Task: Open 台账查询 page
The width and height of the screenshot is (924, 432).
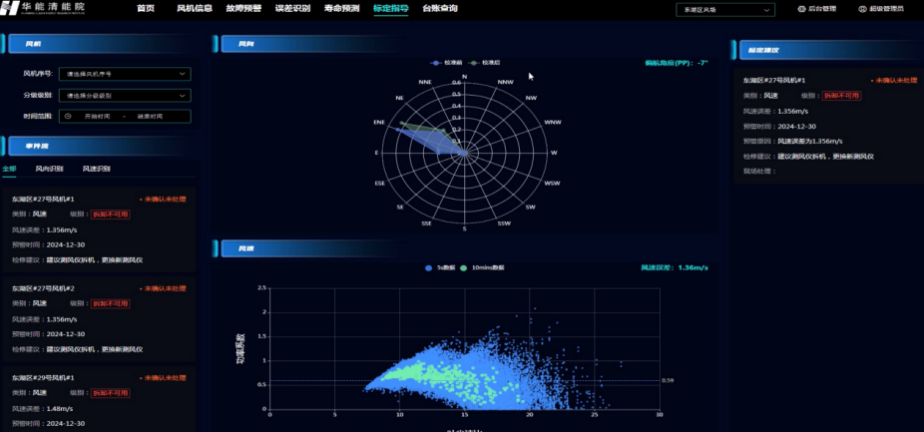Action: (440, 9)
